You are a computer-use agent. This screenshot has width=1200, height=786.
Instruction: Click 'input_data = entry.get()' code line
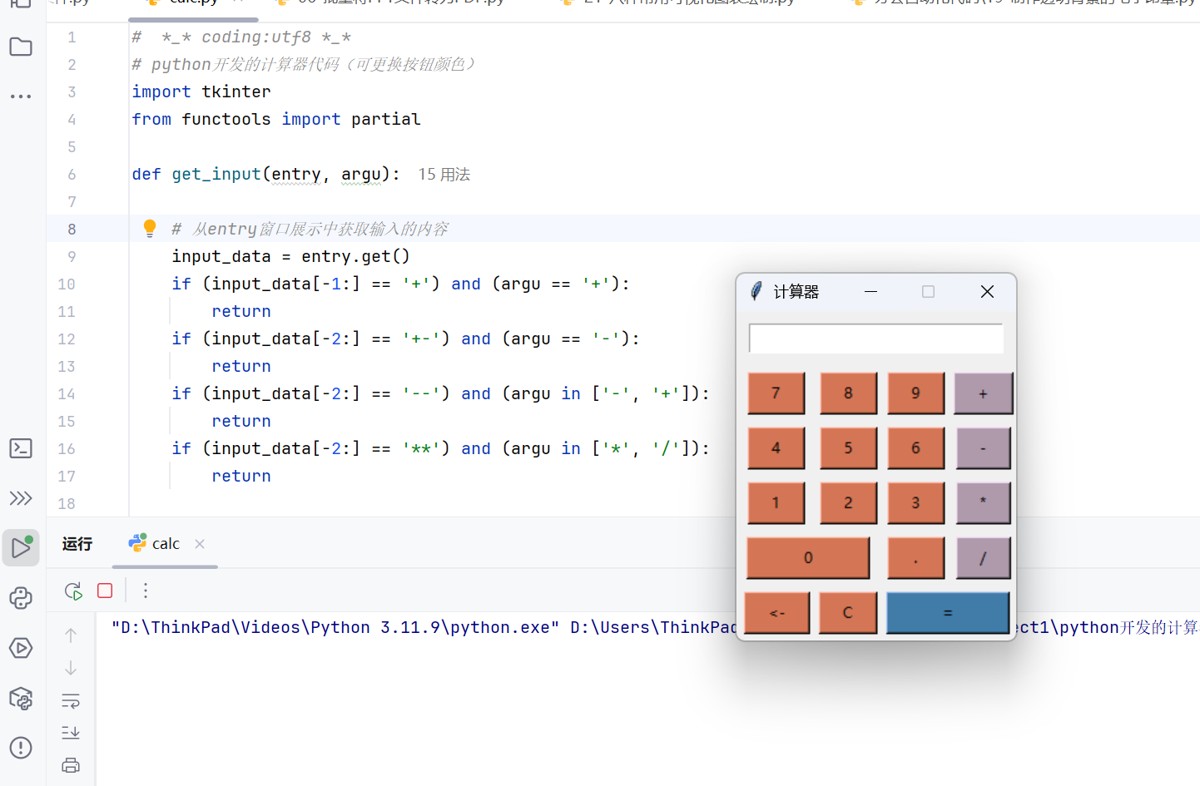point(291,256)
